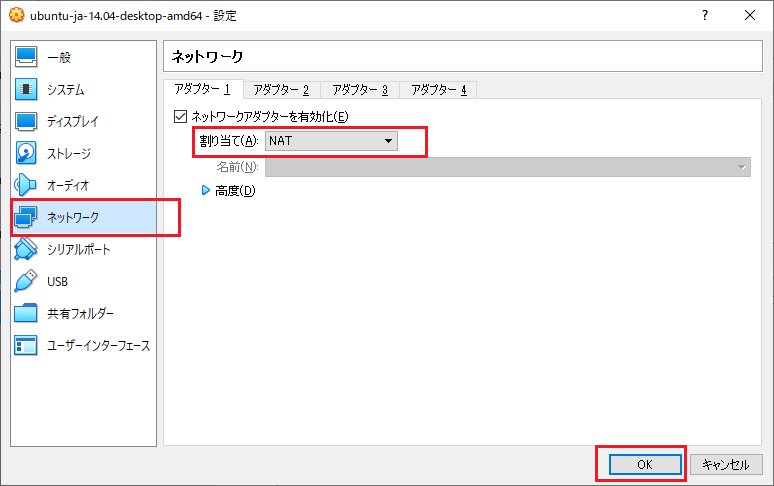The image size is (774, 486).
Task: Open the ディスプレイ (Display) settings icon
Action: 27,122
